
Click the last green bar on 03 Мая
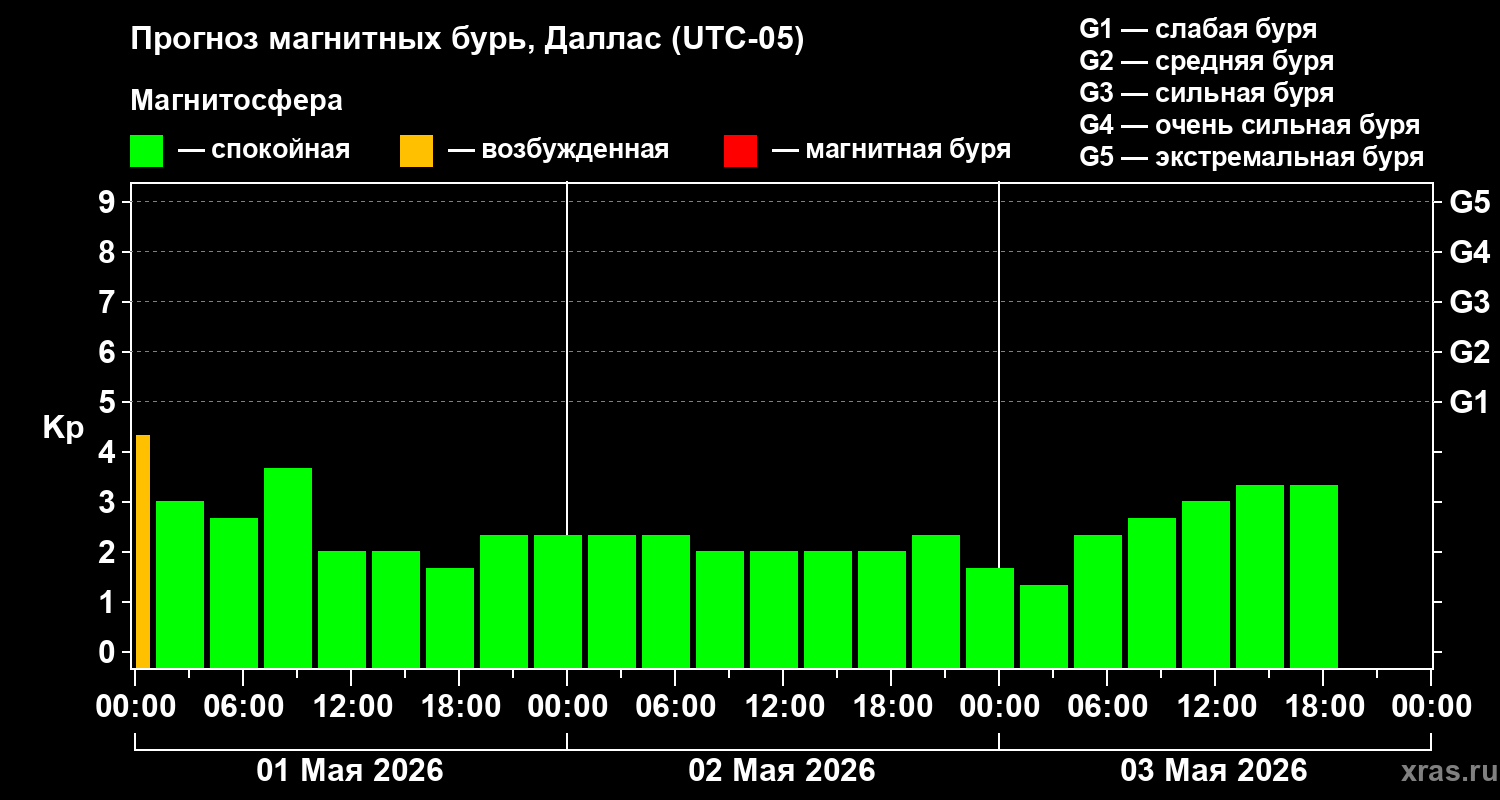coord(1314,576)
